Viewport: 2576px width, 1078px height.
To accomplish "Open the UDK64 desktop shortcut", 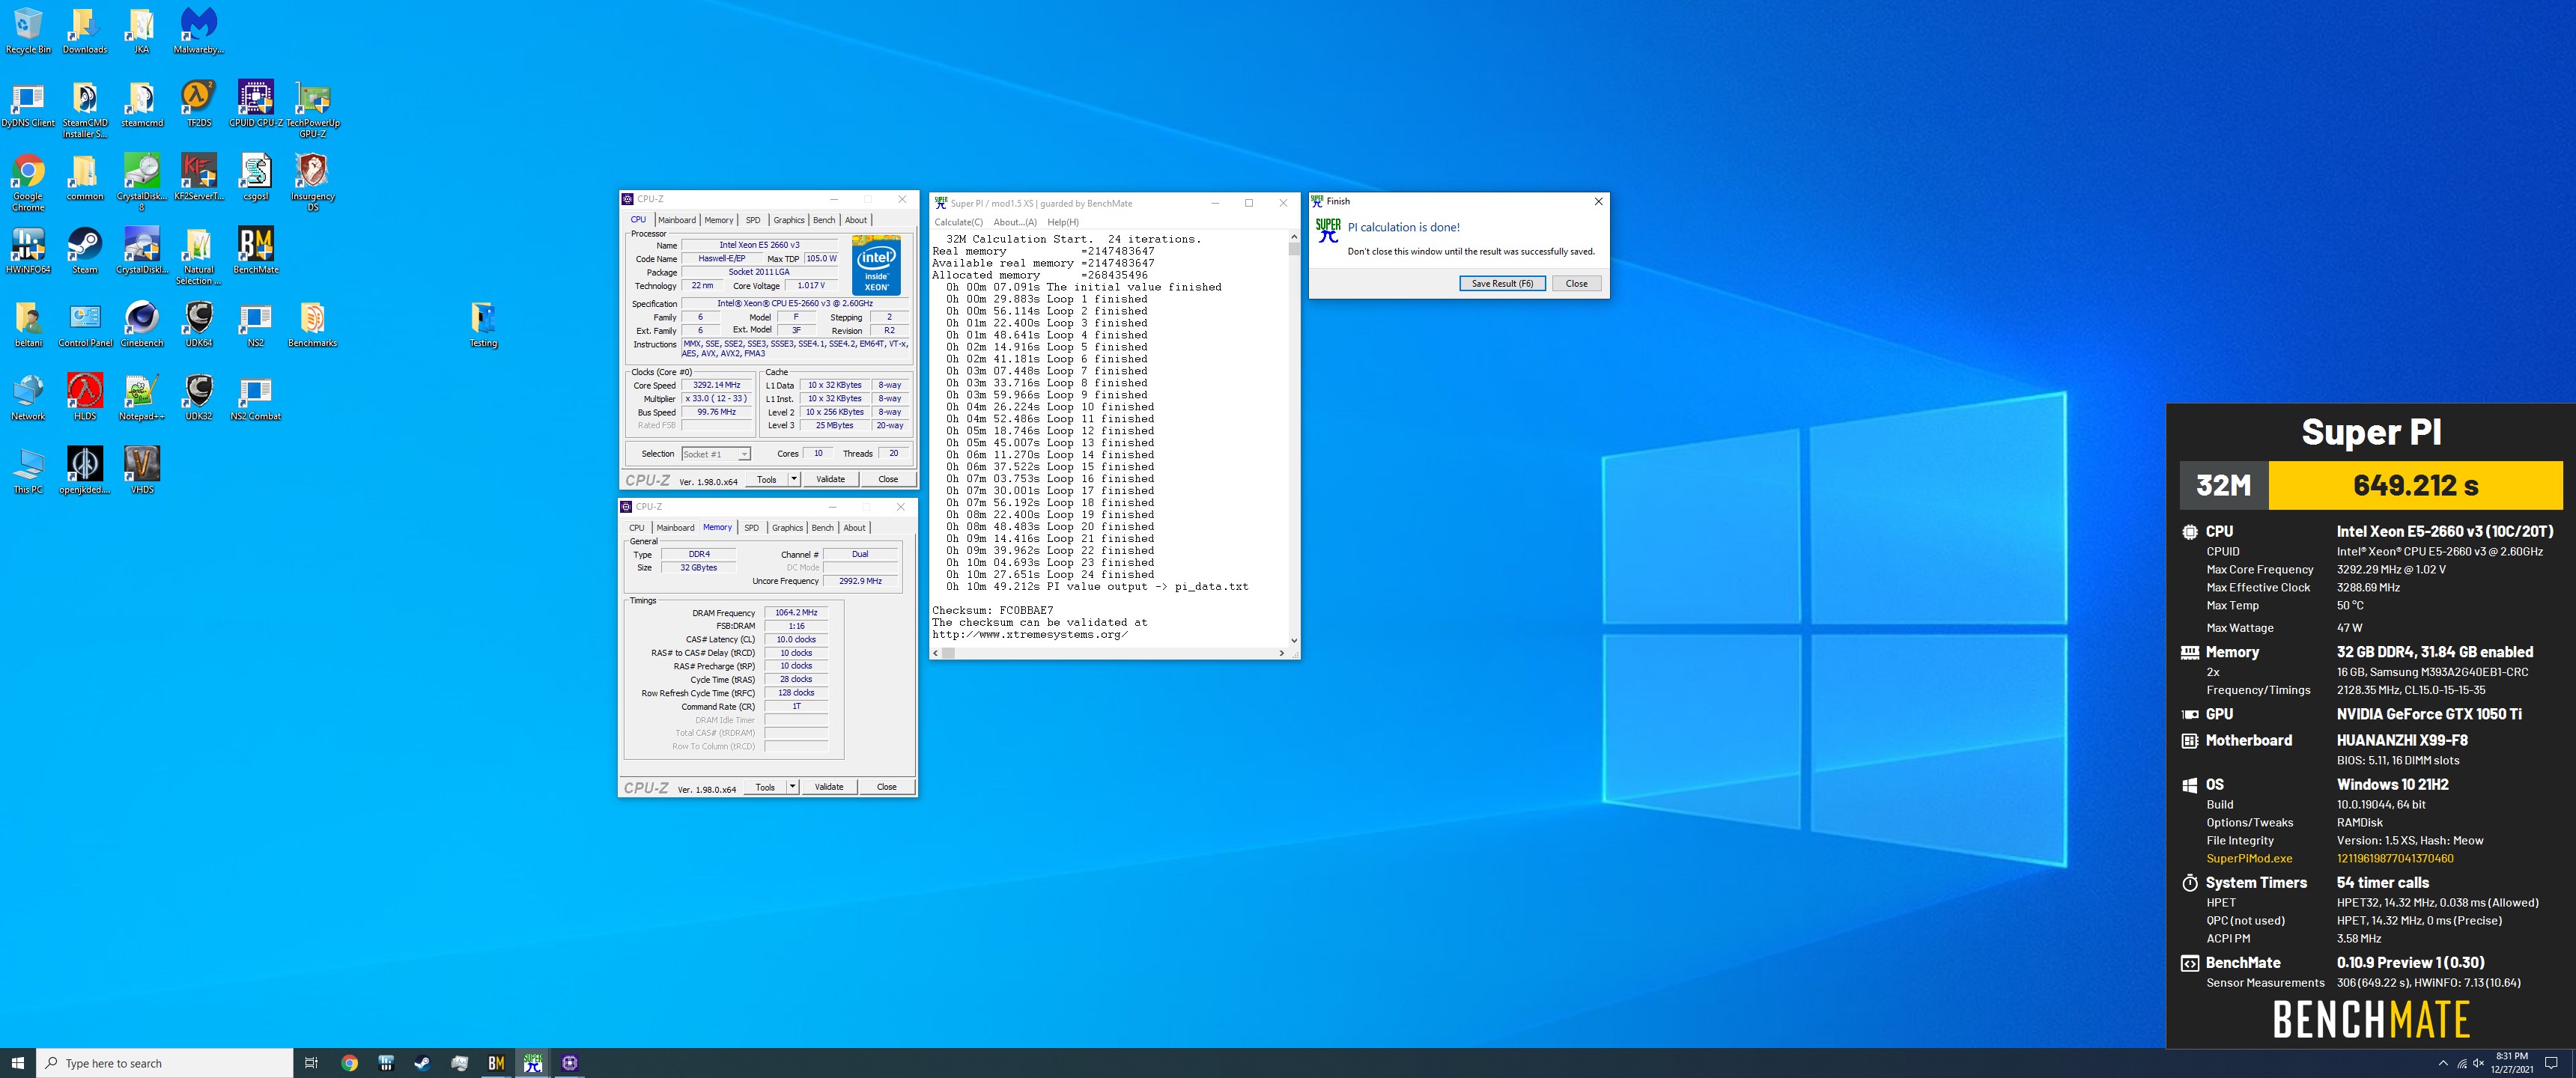I will (x=199, y=324).
